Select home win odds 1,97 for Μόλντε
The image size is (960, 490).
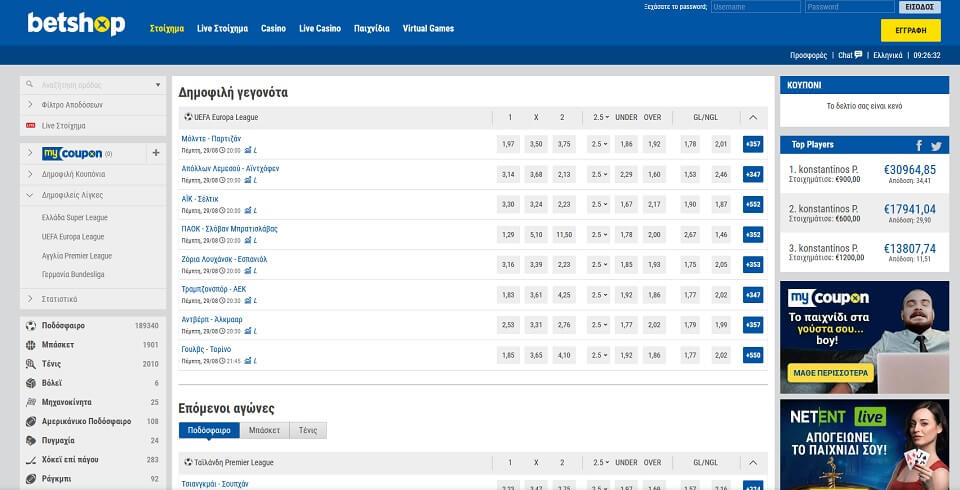(x=508, y=145)
